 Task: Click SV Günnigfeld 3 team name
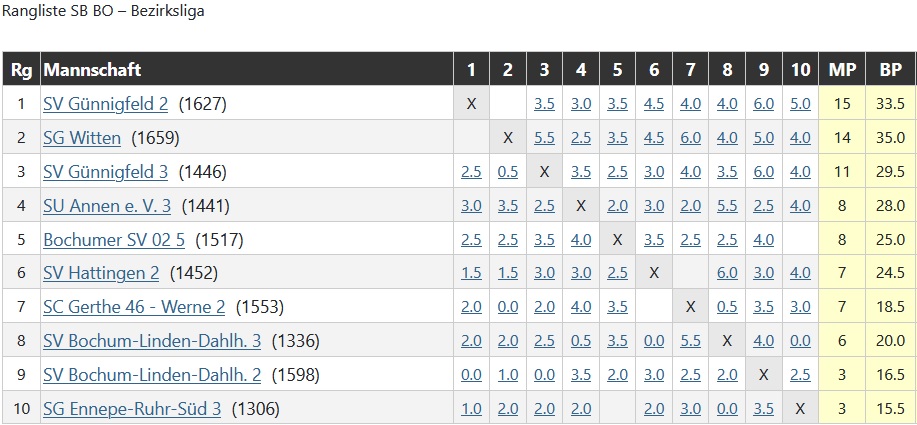click(x=105, y=172)
